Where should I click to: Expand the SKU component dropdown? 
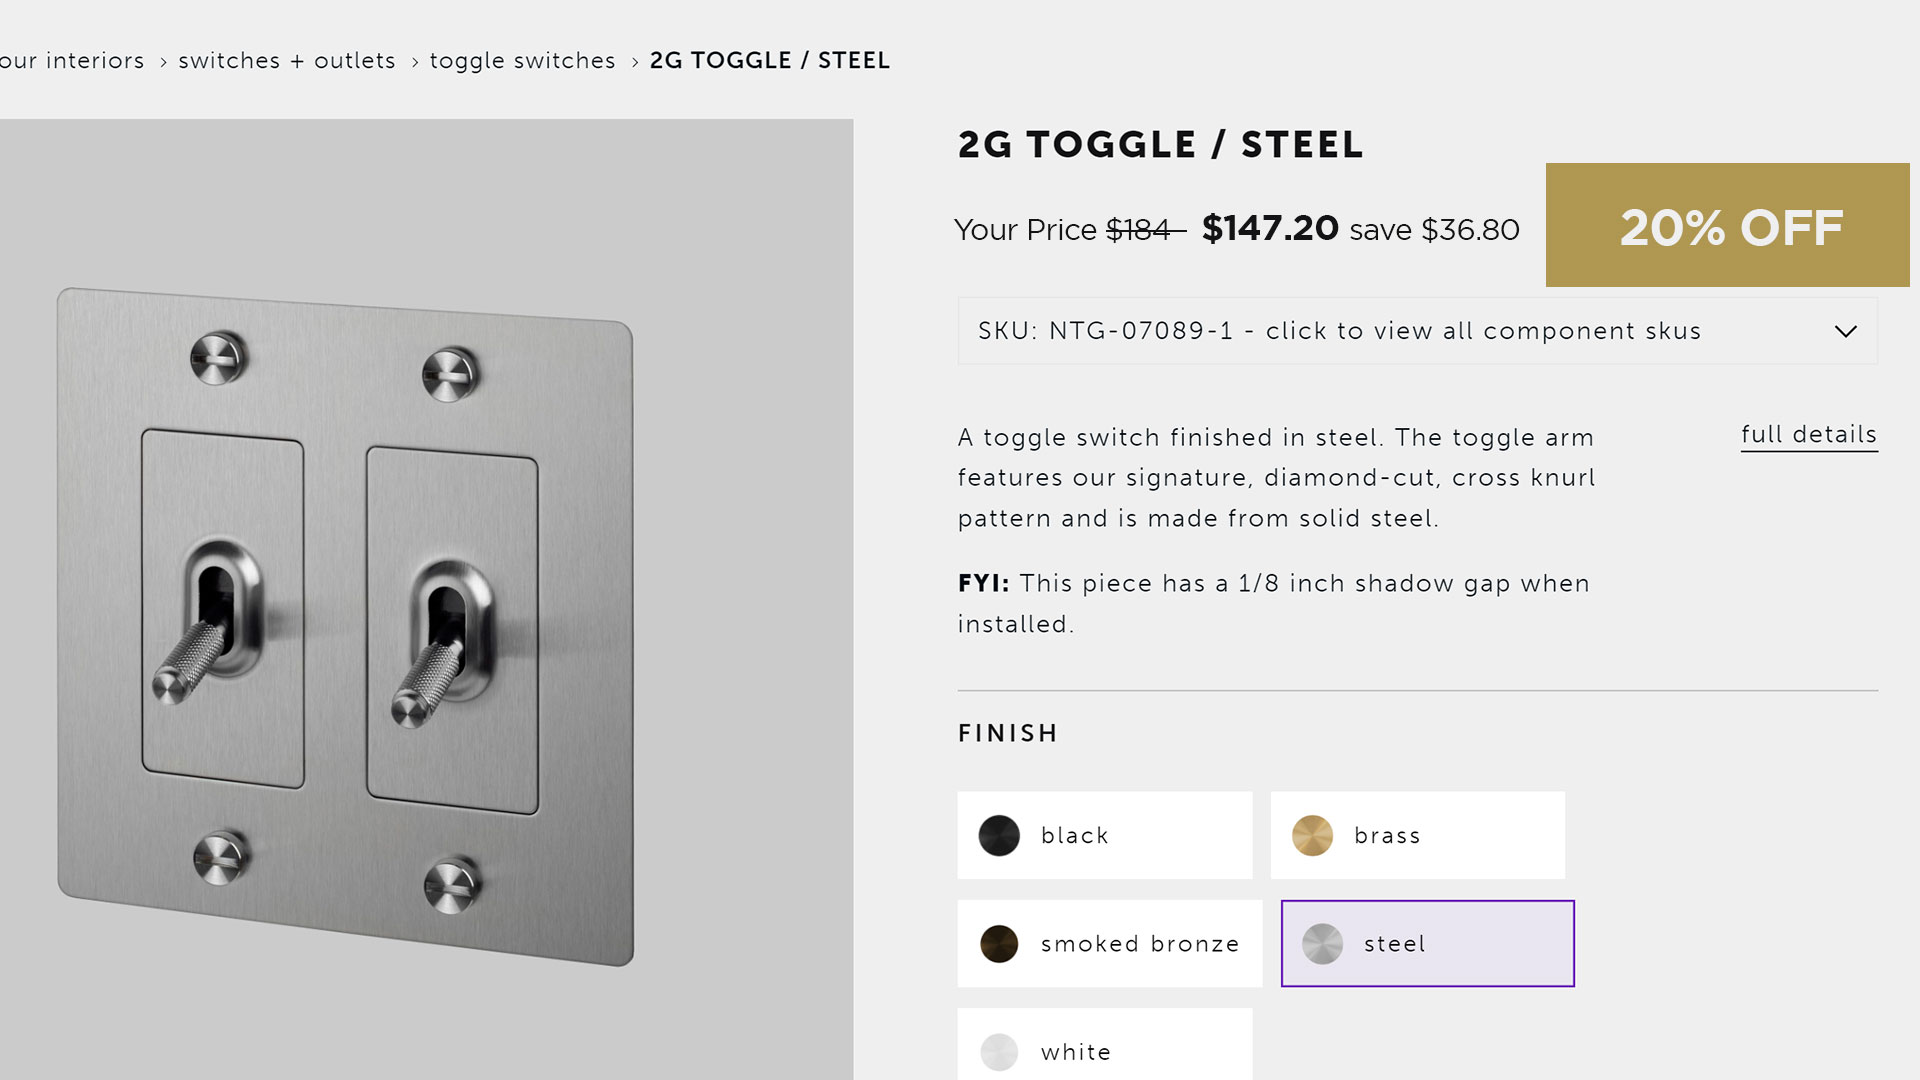(1417, 331)
